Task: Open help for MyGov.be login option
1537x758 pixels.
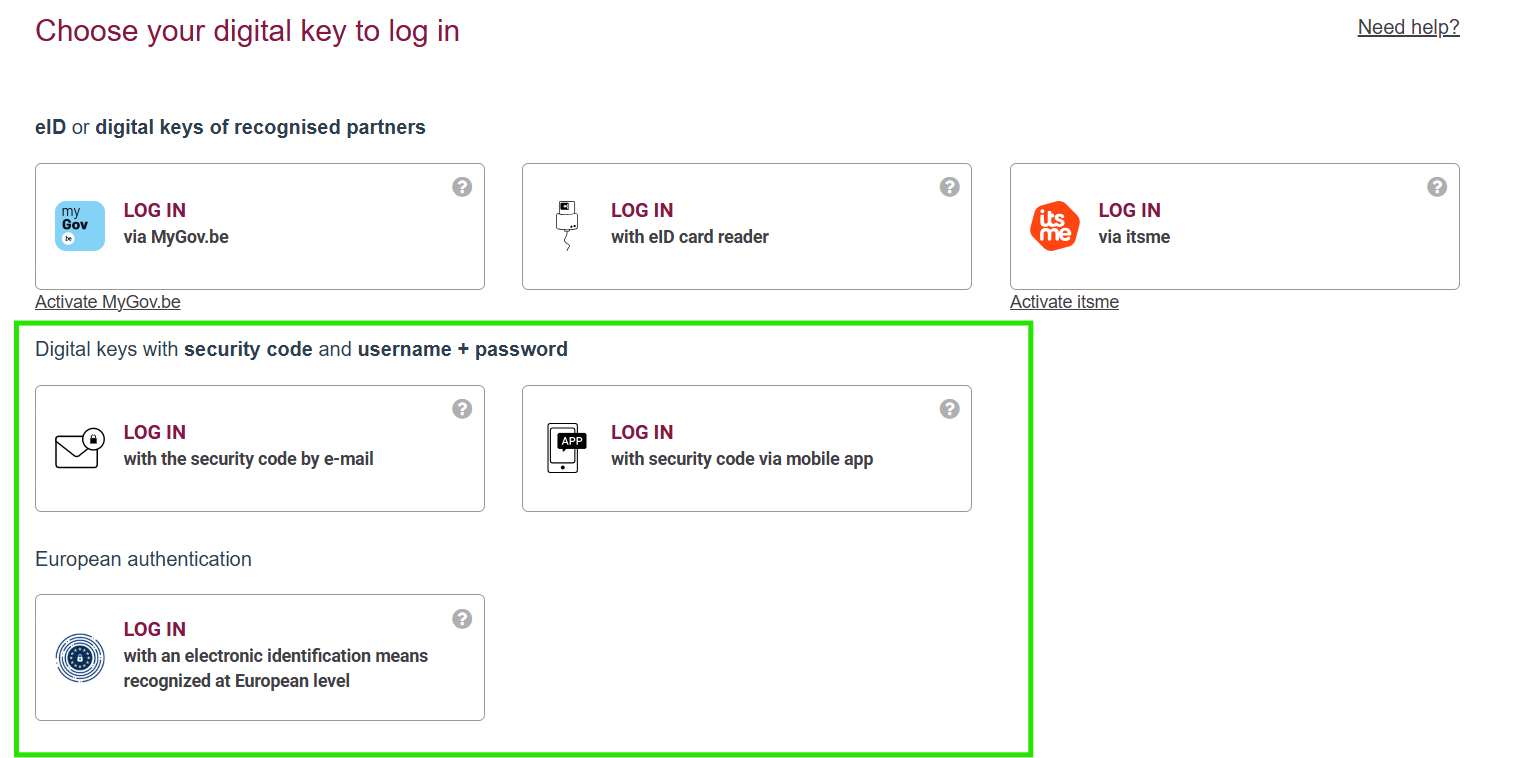Action: 462,187
